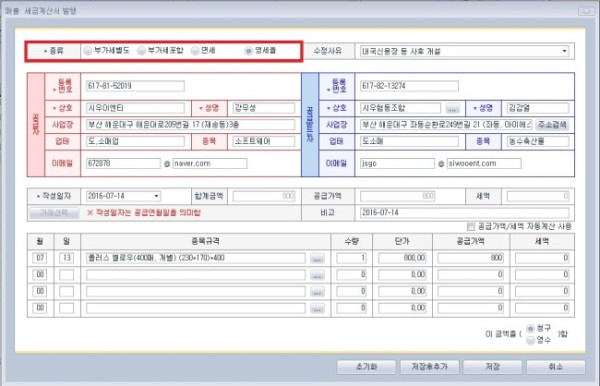Close the 세금계산서 발행 dialog window
This screenshot has width=600, height=386.
click(x=586, y=11)
